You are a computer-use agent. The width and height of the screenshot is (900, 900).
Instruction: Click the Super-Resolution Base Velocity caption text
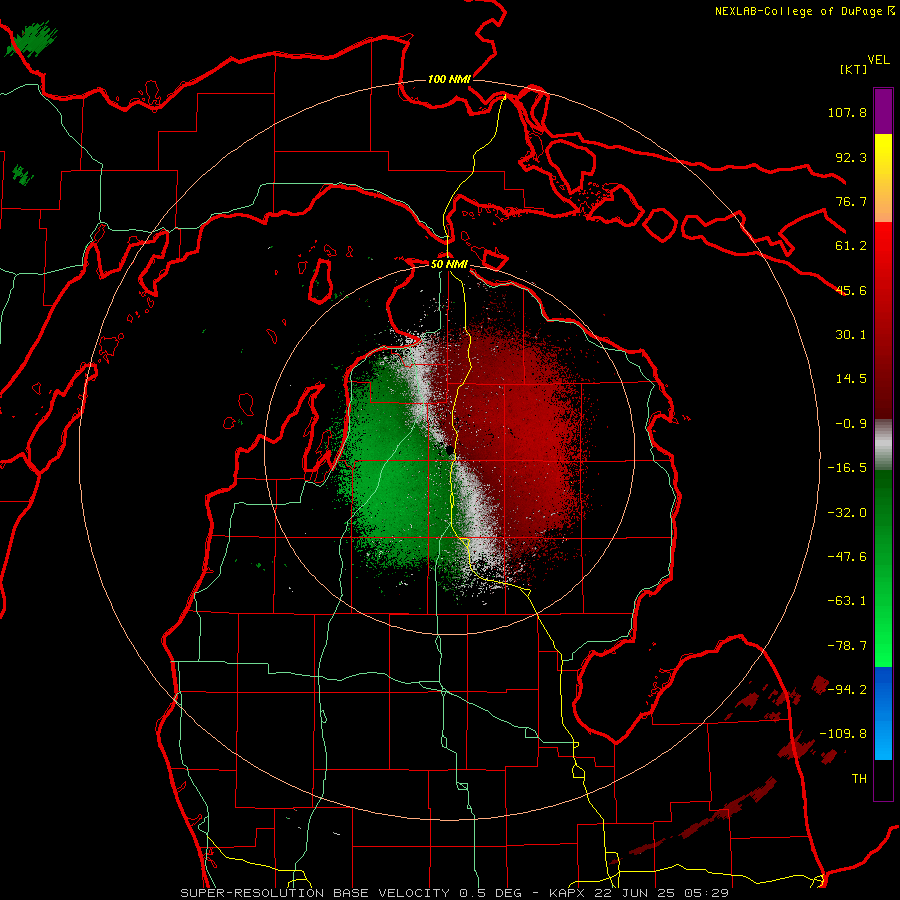coord(454,893)
